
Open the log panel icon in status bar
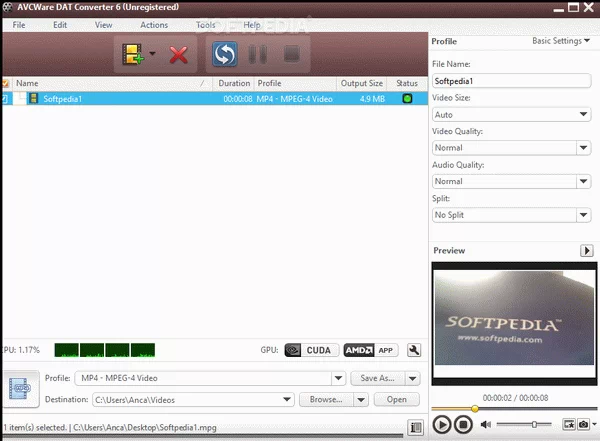click(x=416, y=427)
